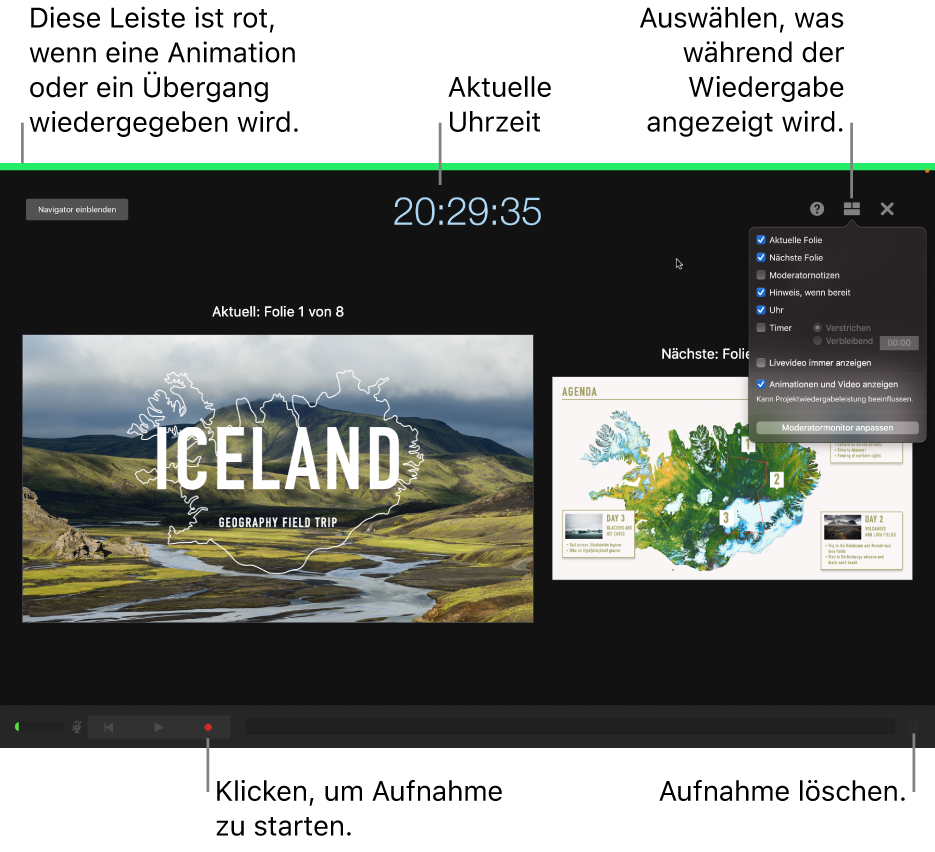Select the Verbleibend radio button
Image resolution: width=935 pixels, height=852 pixels.
point(818,340)
